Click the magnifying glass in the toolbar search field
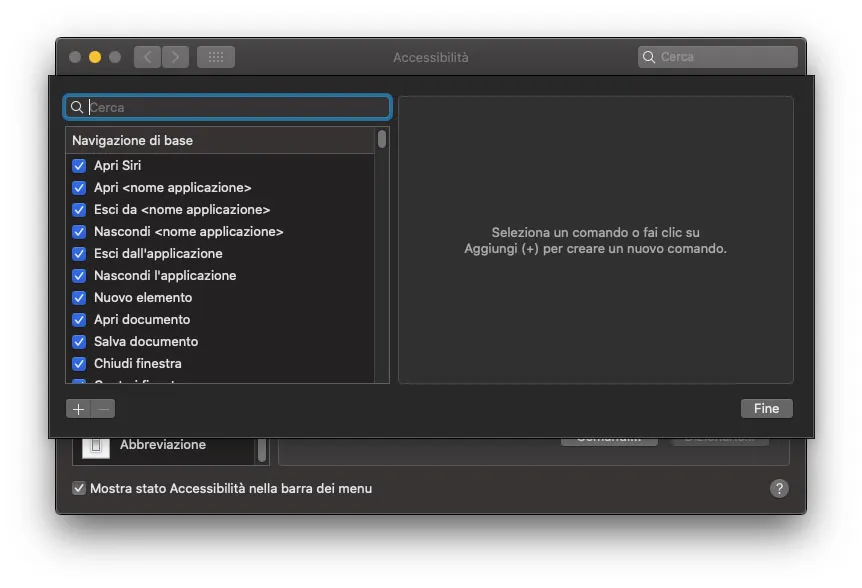 (x=650, y=57)
